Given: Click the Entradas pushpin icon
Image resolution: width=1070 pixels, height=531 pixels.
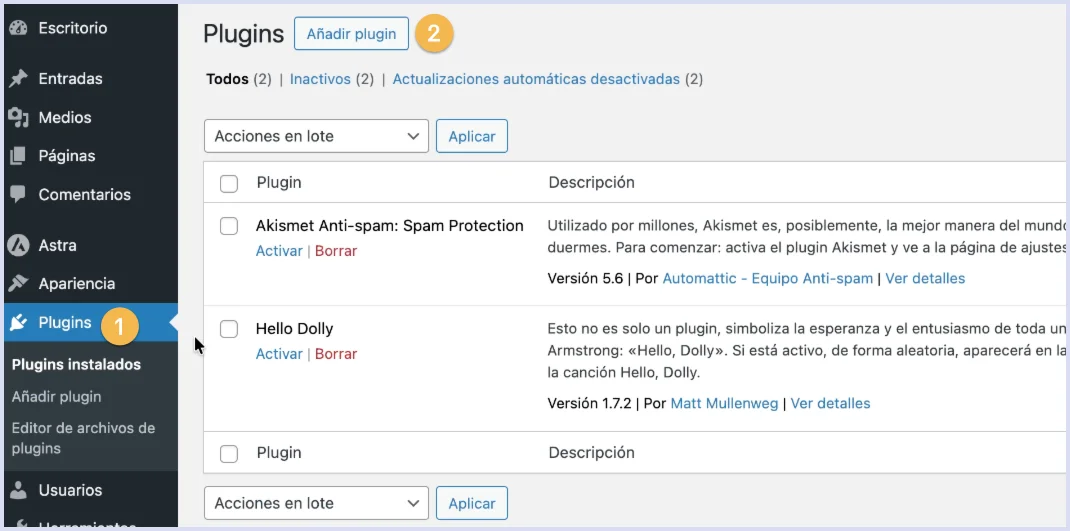Looking at the screenshot, I should point(18,78).
